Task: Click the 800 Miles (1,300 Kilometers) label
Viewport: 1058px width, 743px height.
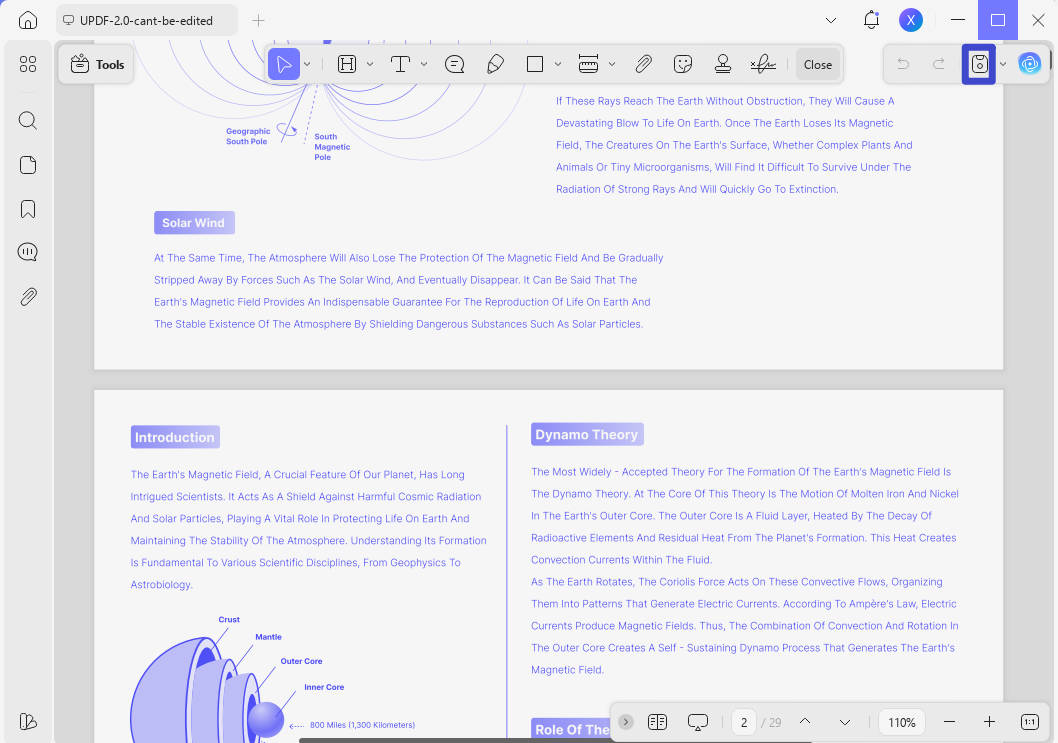Action: point(362,725)
